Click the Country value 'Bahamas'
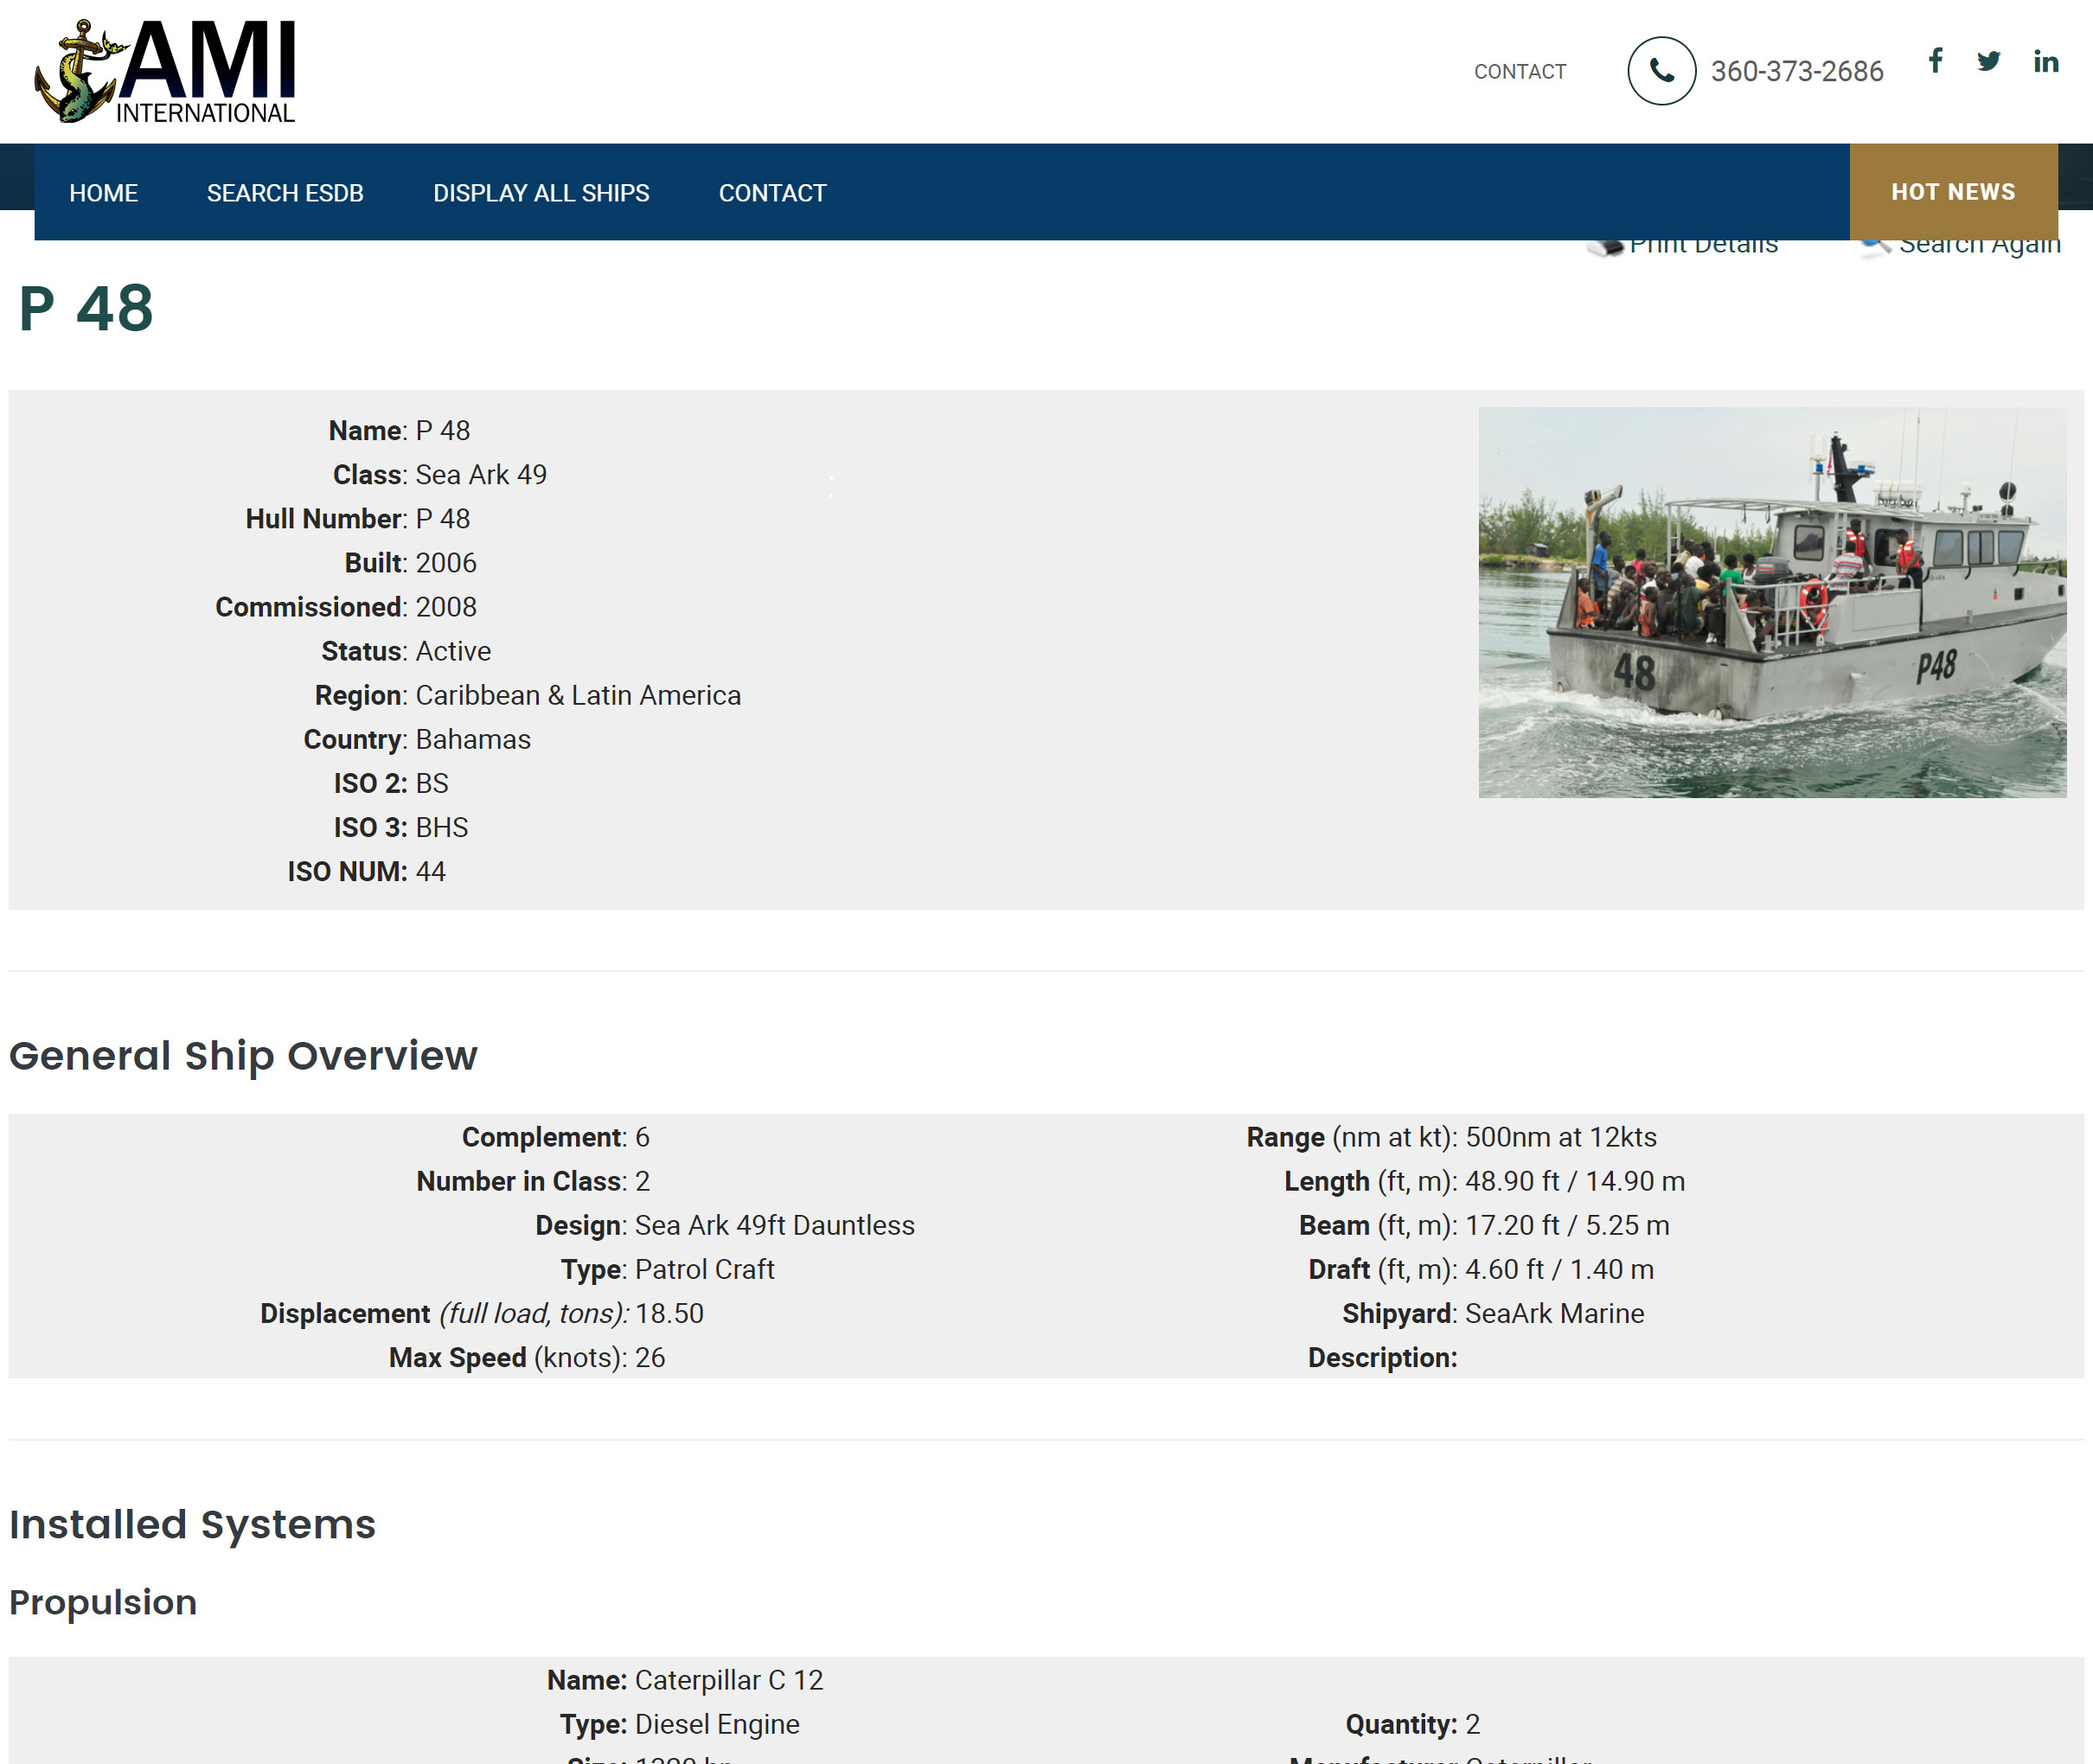This screenshot has height=1764, width=2093. tap(473, 739)
